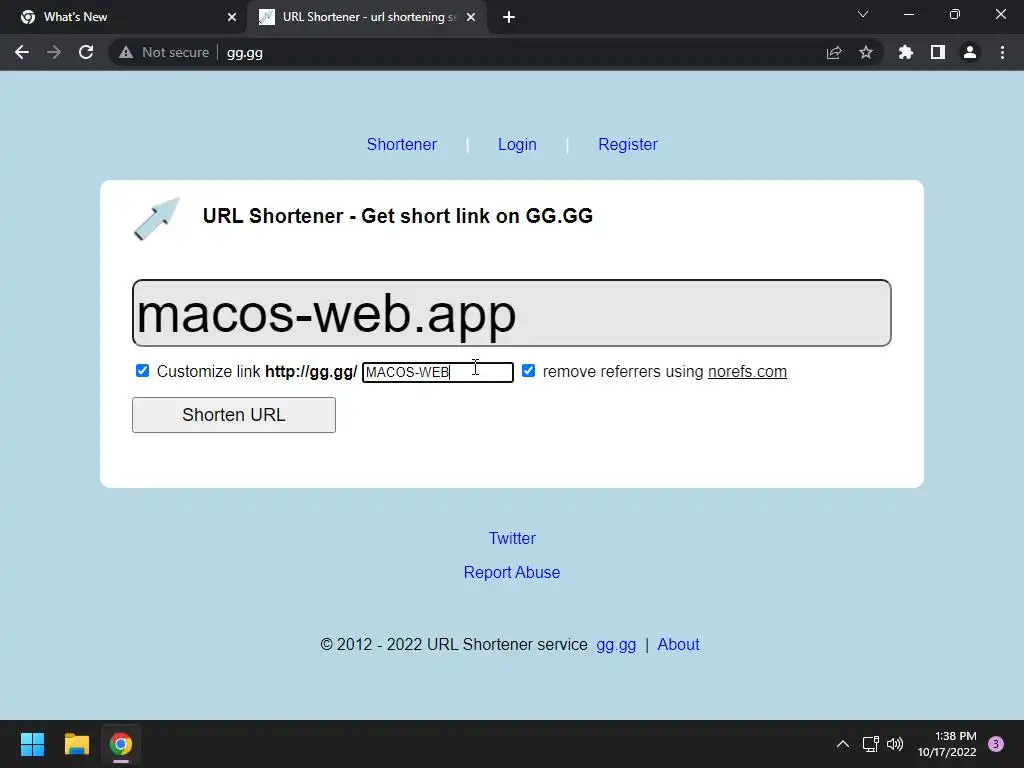The width and height of the screenshot is (1024, 768).
Task: Uncheck the Customize link checkbox
Action: point(142,371)
